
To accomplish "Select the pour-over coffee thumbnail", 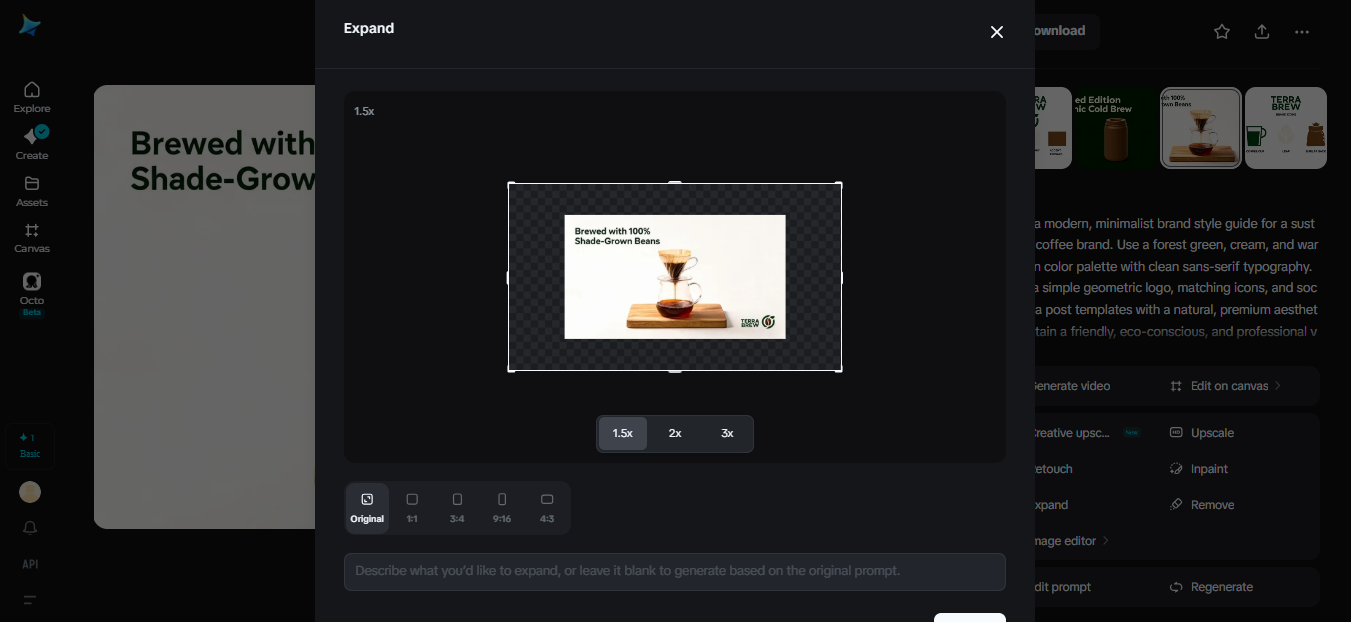I will [x=1201, y=127].
